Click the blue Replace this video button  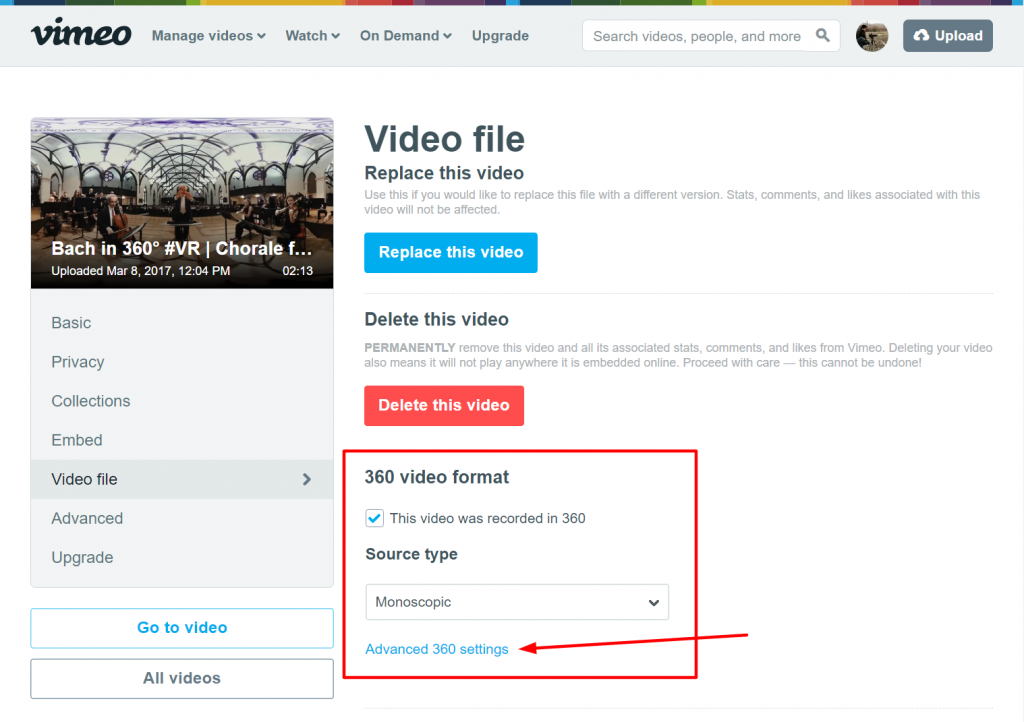(451, 253)
